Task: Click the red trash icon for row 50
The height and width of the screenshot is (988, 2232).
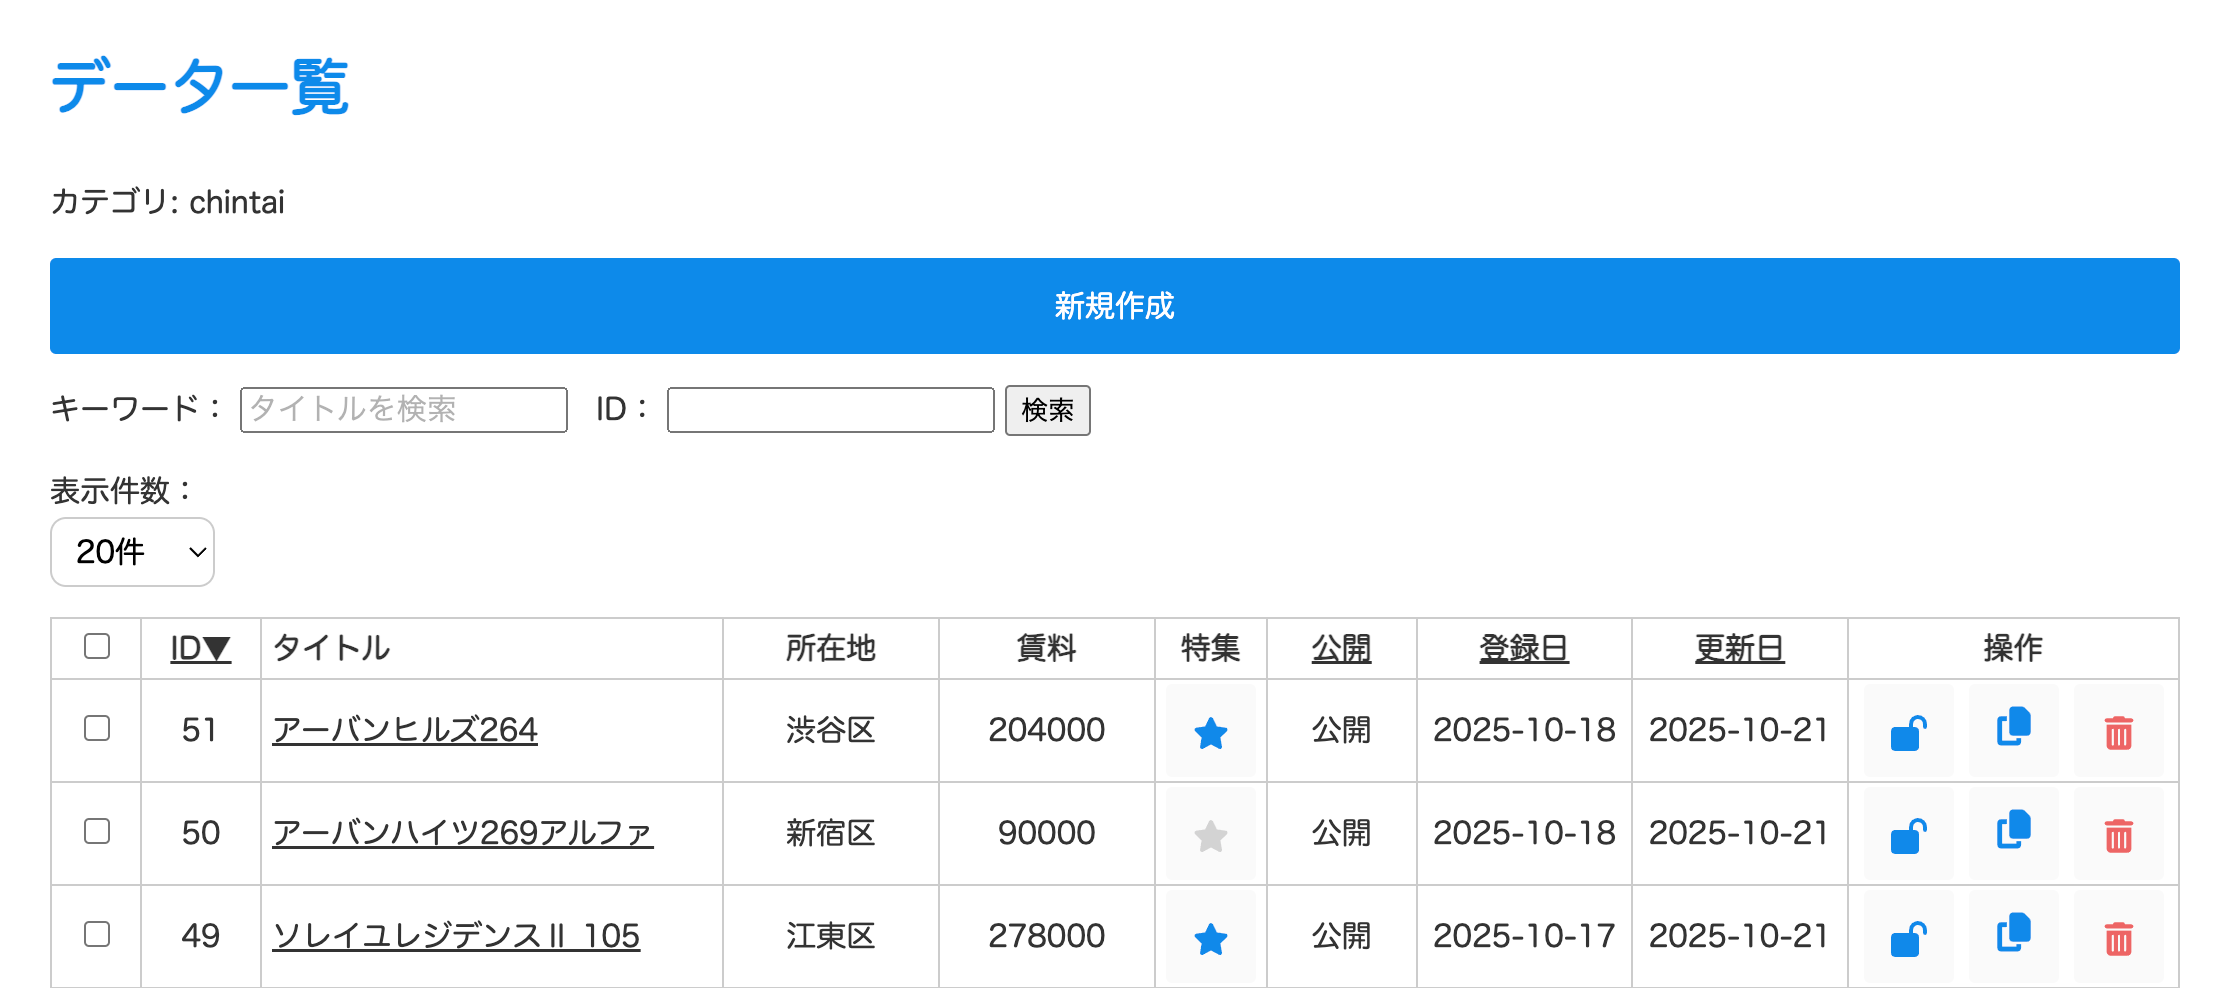Action: (2118, 835)
